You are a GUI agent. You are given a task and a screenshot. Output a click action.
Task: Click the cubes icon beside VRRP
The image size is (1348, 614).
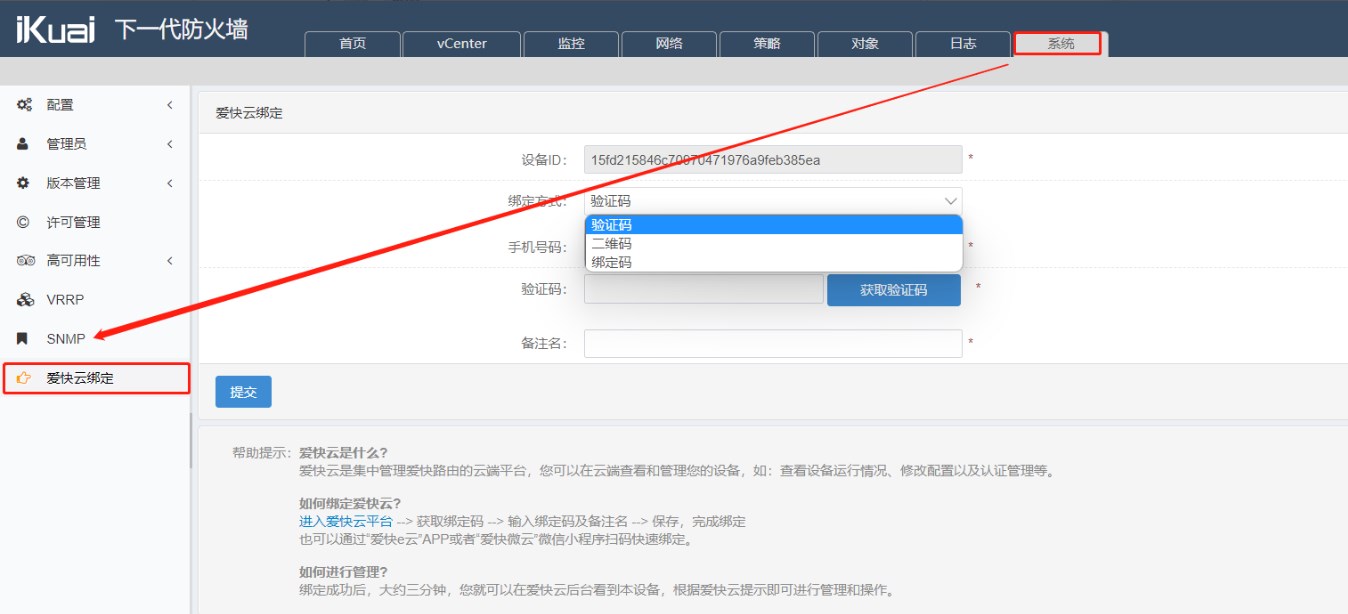coord(26,299)
